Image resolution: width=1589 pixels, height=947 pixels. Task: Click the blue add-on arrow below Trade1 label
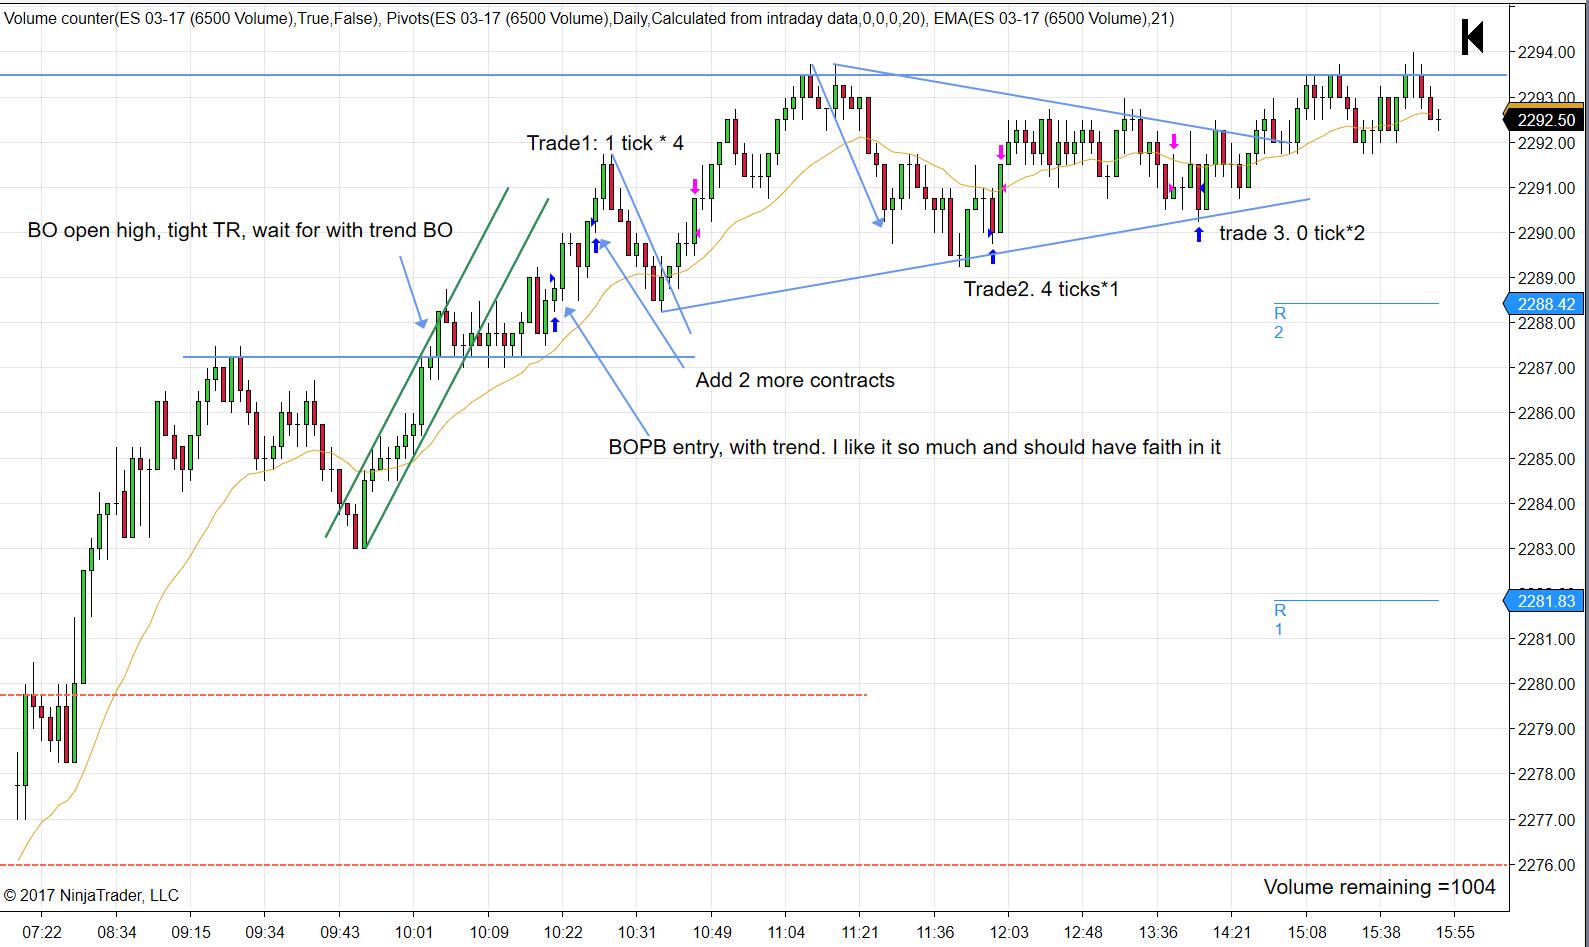[x=596, y=245]
